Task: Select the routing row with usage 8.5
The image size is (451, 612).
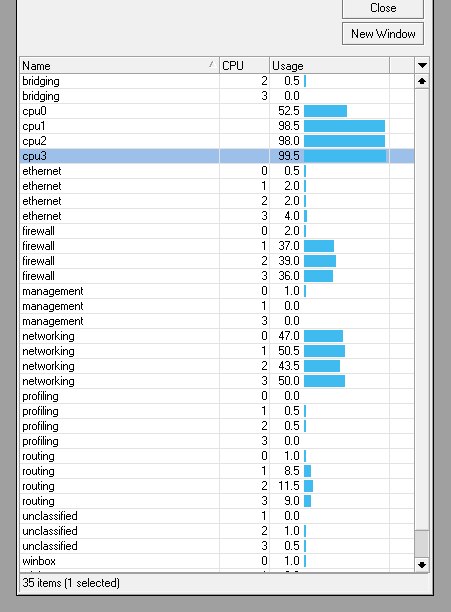Action: tap(217, 471)
